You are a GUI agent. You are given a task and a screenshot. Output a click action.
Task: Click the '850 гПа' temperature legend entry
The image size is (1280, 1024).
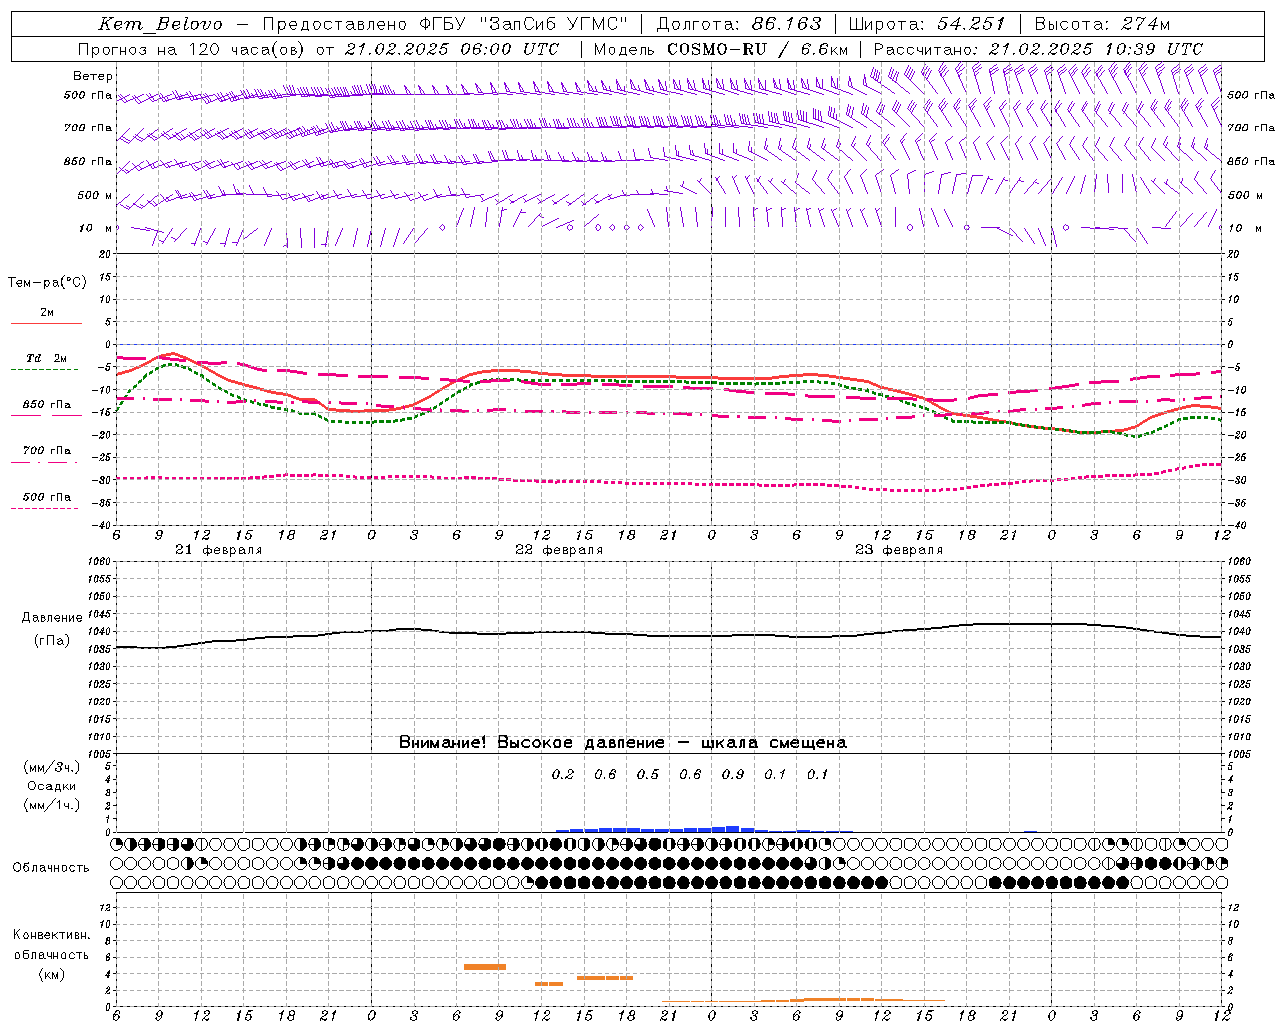[x=47, y=405]
